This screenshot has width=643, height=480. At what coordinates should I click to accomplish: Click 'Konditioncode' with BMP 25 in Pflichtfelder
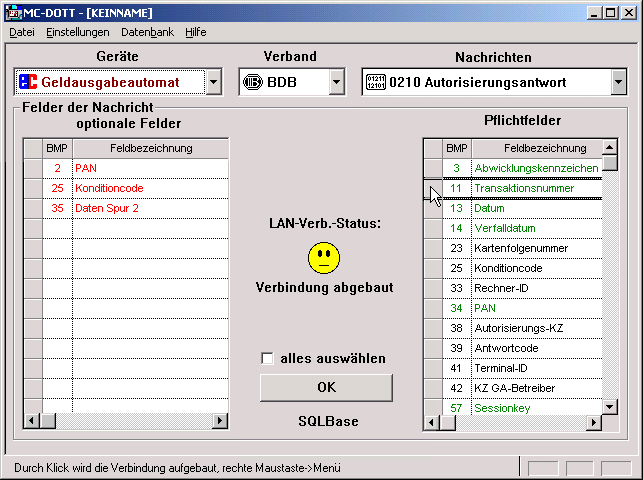[x=508, y=268]
